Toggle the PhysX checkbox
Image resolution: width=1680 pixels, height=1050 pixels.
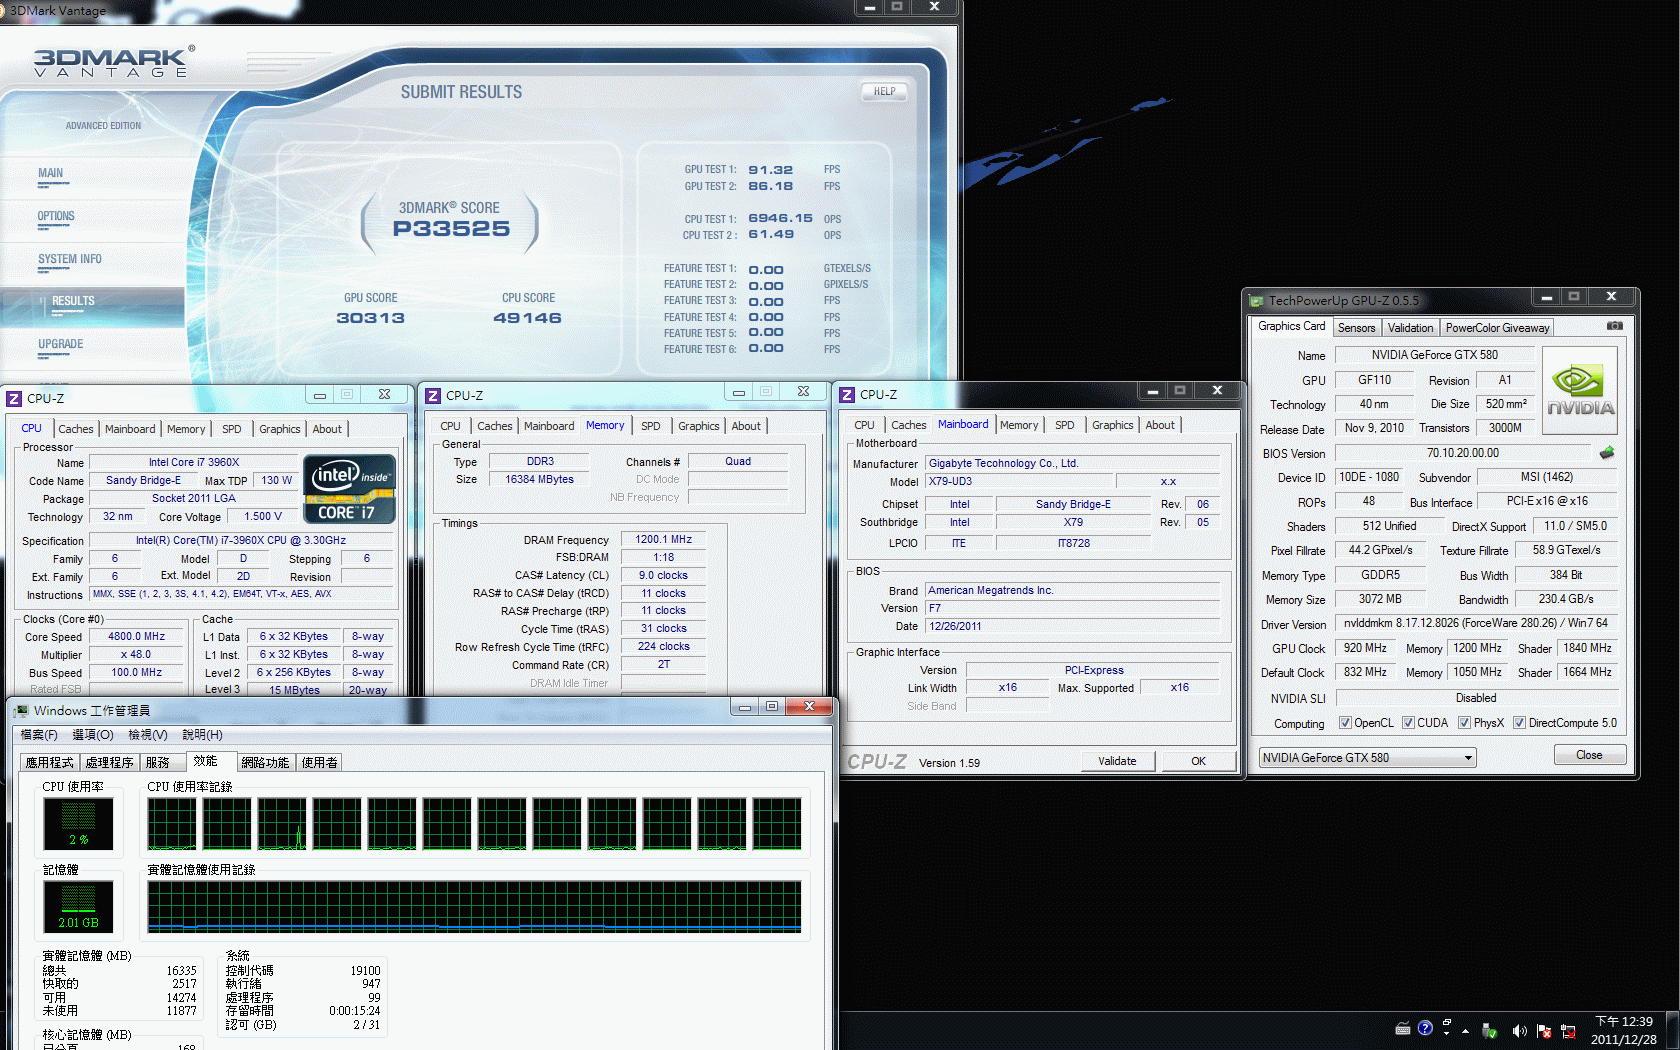[1464, 723]
